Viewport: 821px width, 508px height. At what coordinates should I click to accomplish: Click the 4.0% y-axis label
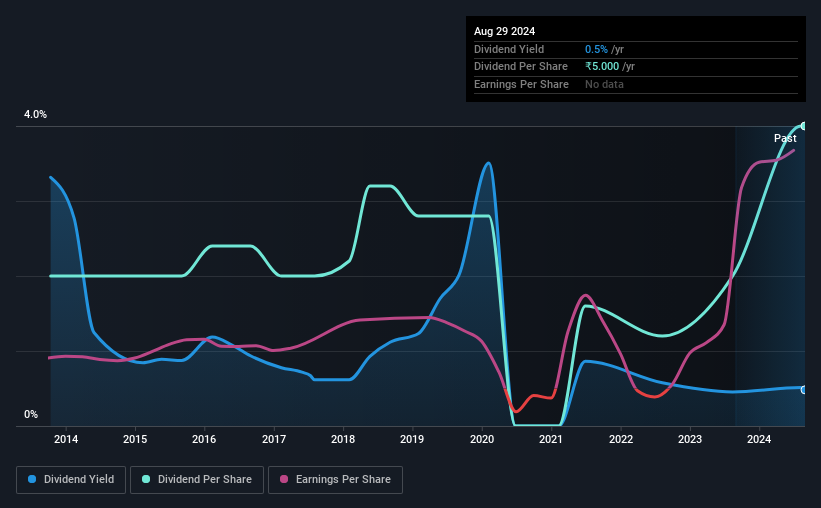tap(35, 114)
